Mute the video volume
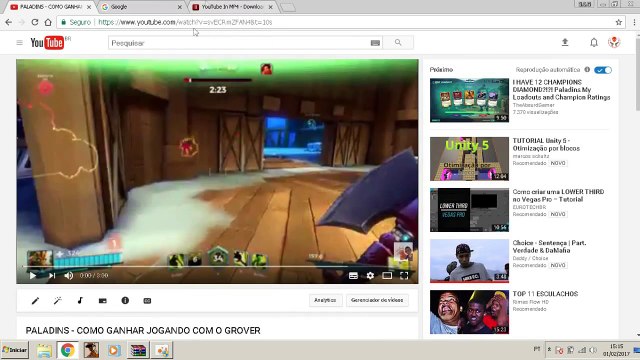 click(x=69, y=276)
